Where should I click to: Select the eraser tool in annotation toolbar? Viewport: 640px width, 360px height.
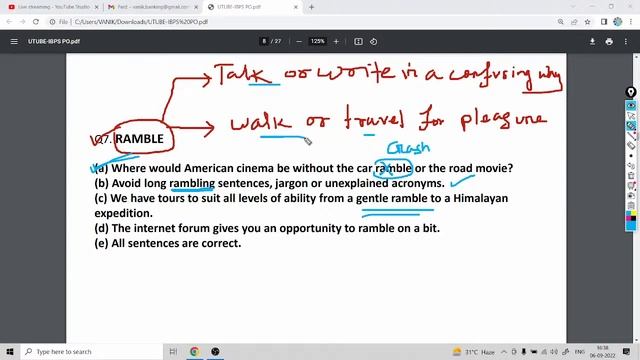[x=631, y=146]
